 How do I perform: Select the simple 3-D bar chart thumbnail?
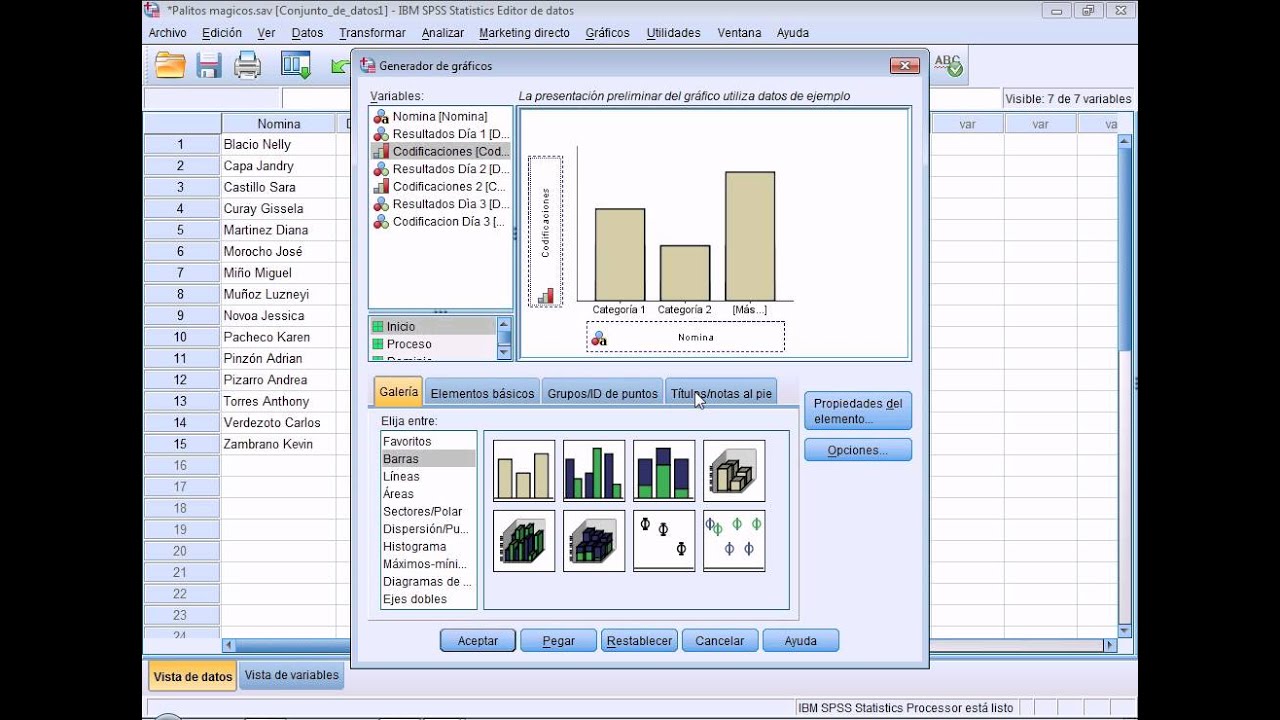[734, 471]
